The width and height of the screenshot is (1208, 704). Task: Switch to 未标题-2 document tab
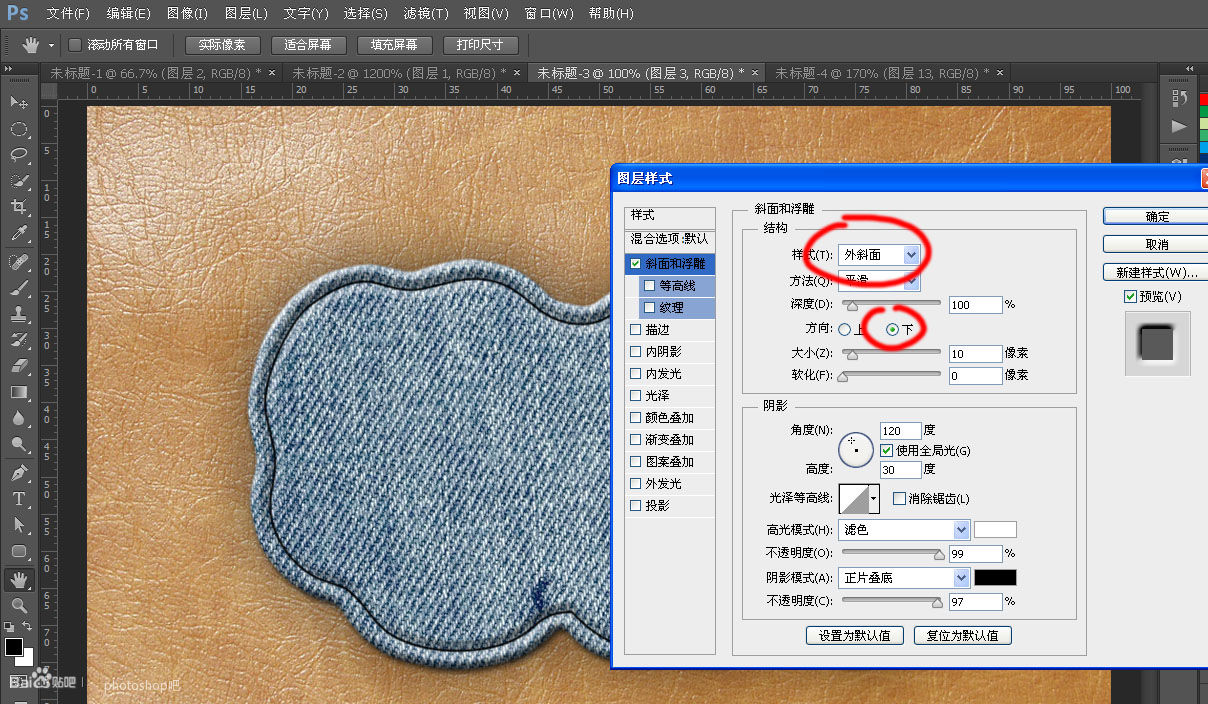398,73
